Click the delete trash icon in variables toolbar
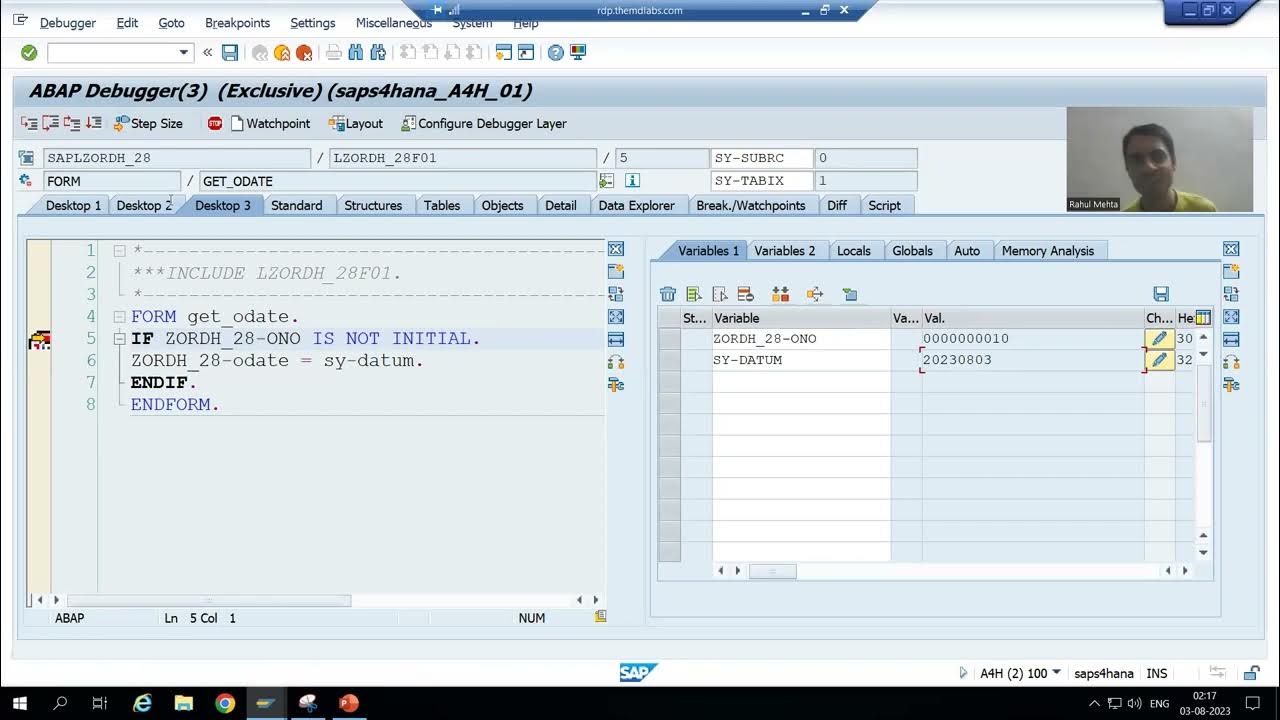The image size is (1280, 720). pos(668,294)
